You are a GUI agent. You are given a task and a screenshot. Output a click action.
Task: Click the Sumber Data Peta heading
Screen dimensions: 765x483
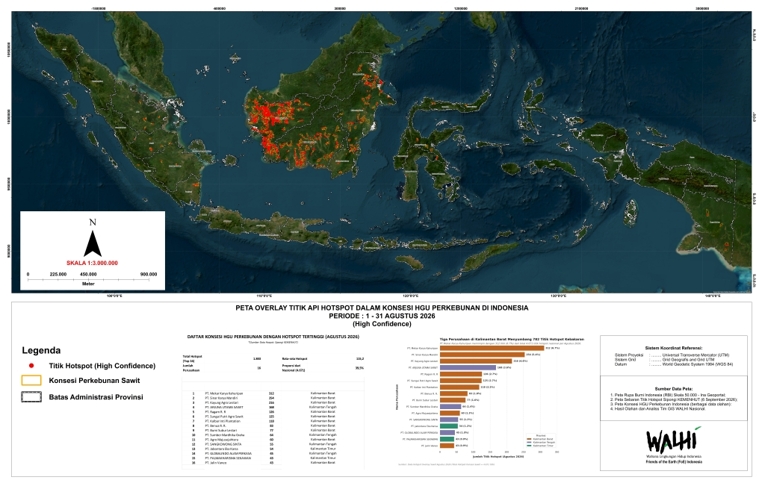673,388
